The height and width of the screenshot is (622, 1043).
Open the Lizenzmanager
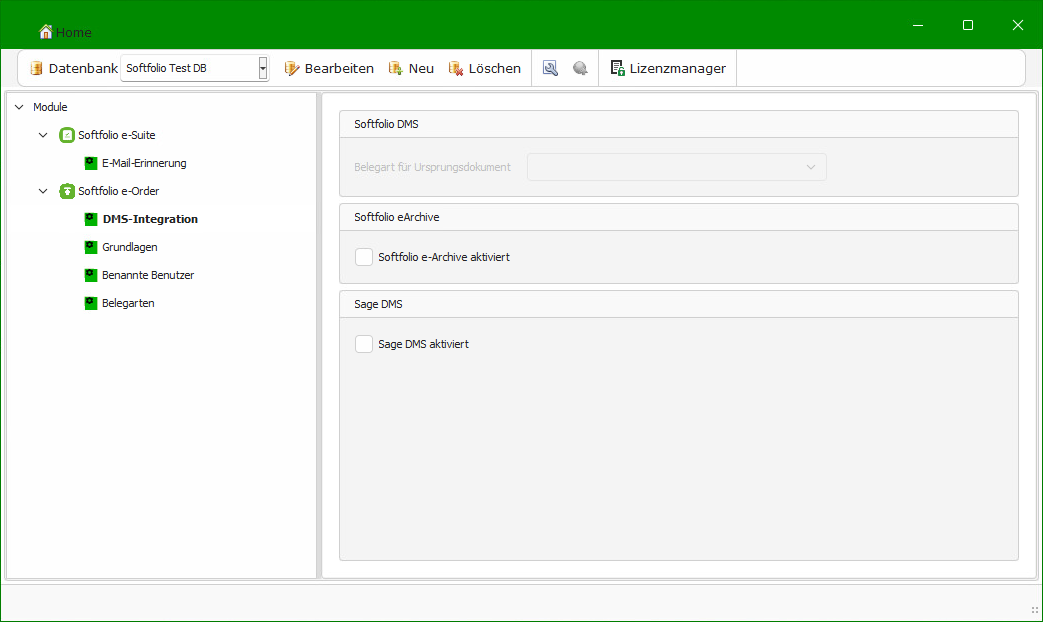point(669,68)
